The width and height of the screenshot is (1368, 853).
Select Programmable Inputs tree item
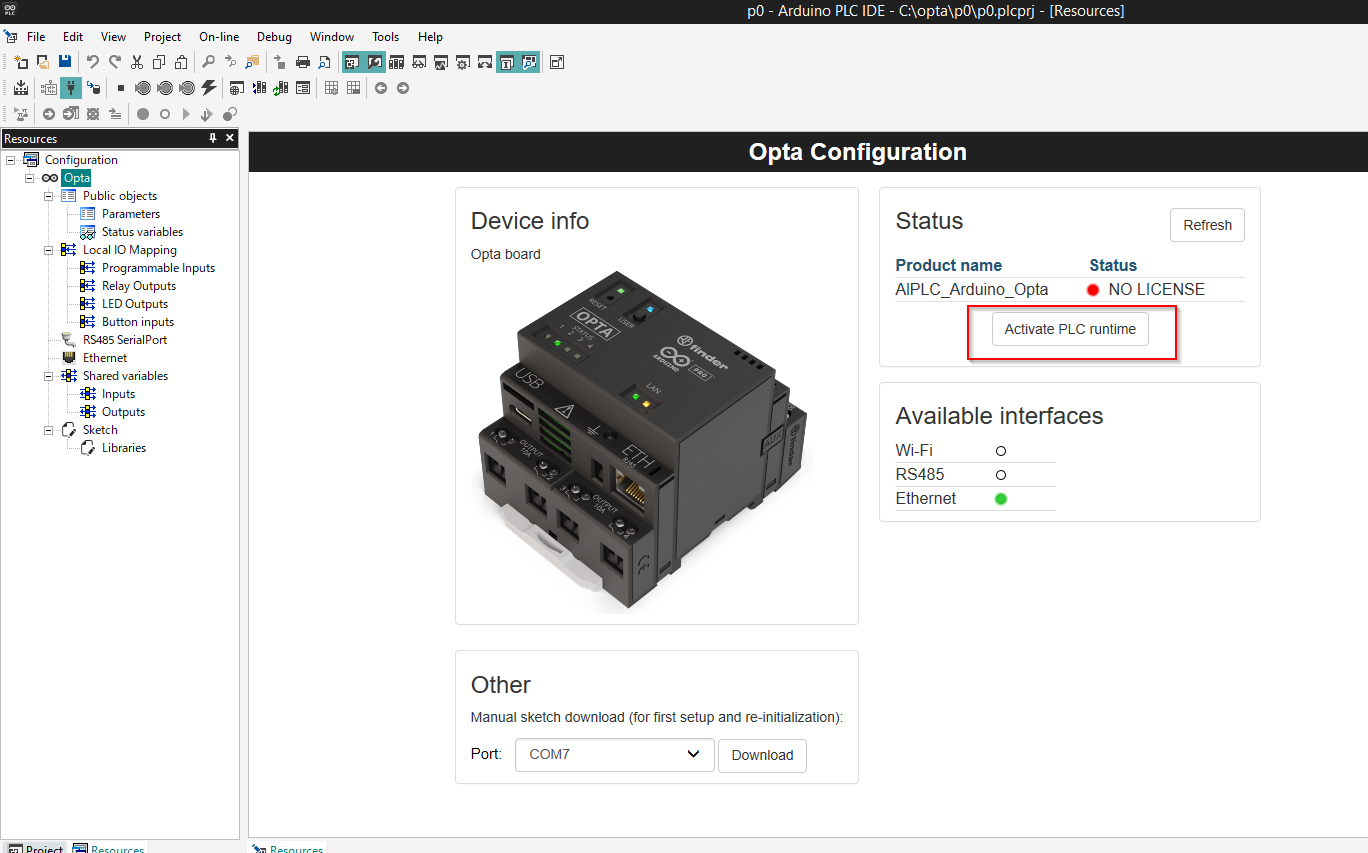158,268
